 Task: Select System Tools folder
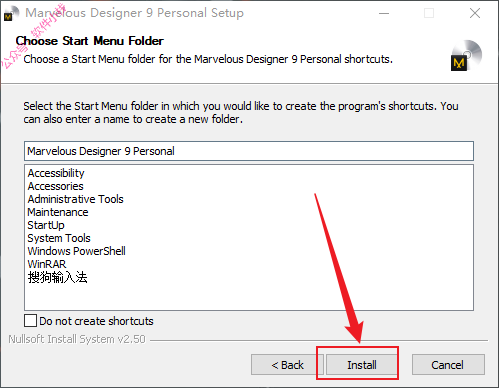coord(59,238)
